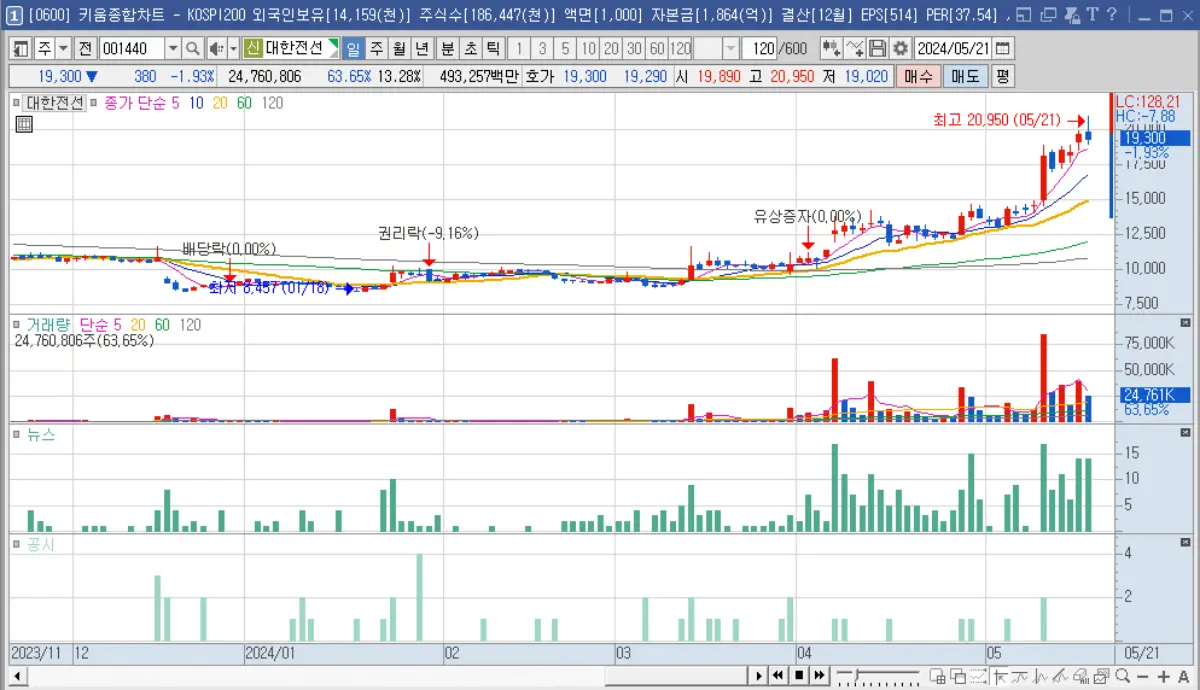Click the 전 button beside stock code
Screen dimensions: 1200x690
click(85, 49)
